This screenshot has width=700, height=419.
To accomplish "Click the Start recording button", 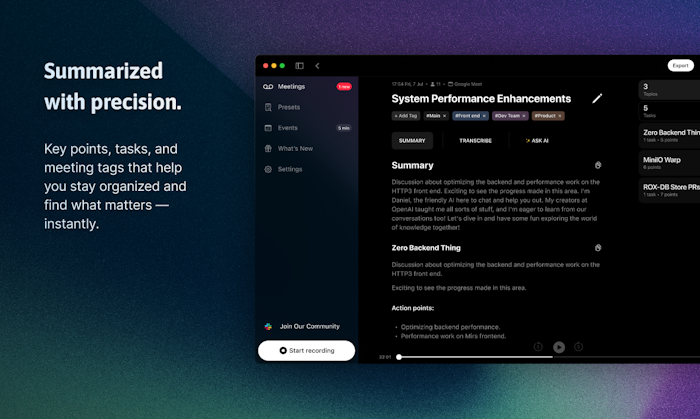I will [306, 350].
